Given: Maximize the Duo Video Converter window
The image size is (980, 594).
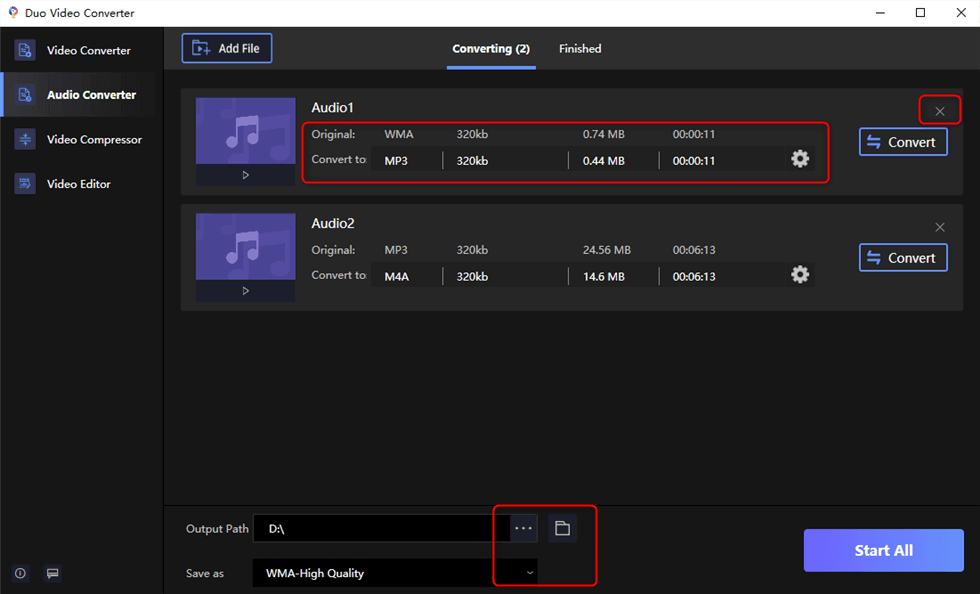Looking at the screenshot, I should point(921,13).
